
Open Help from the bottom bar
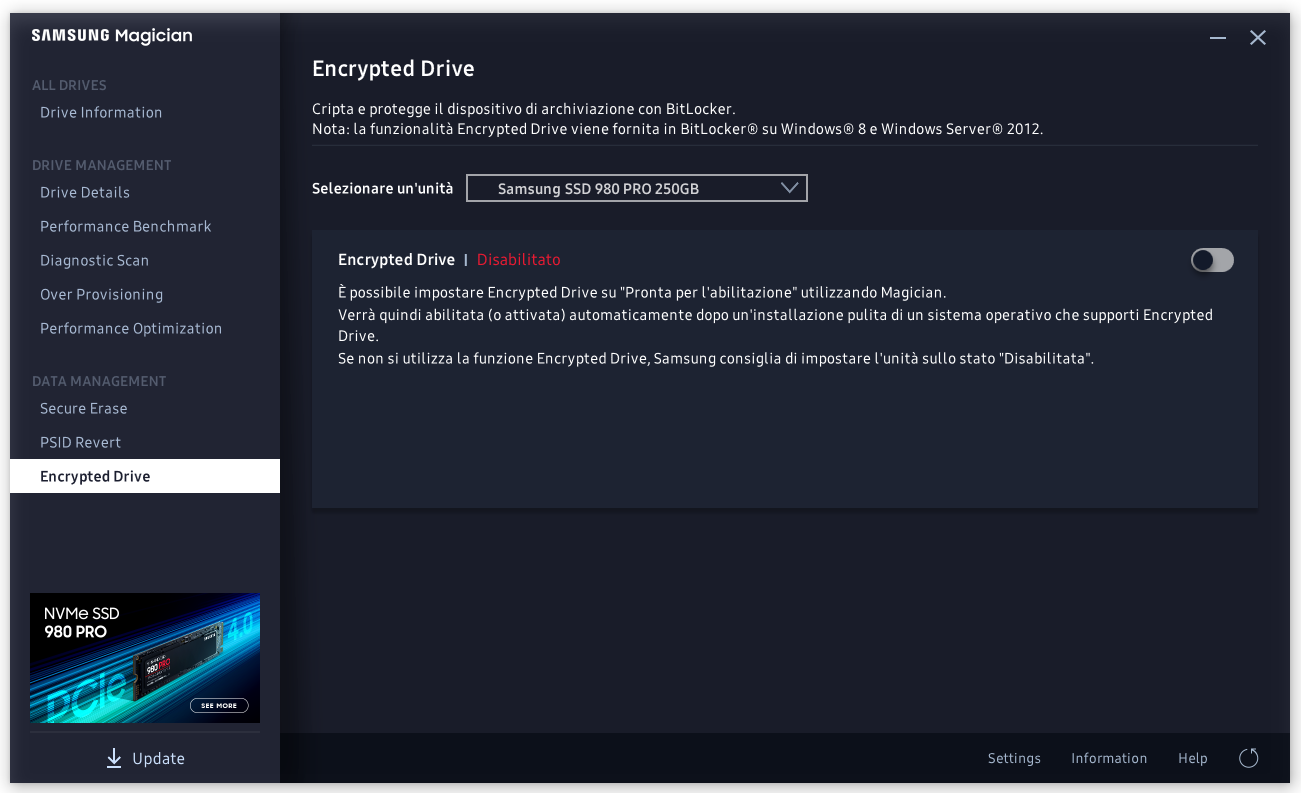[1193, 758]
